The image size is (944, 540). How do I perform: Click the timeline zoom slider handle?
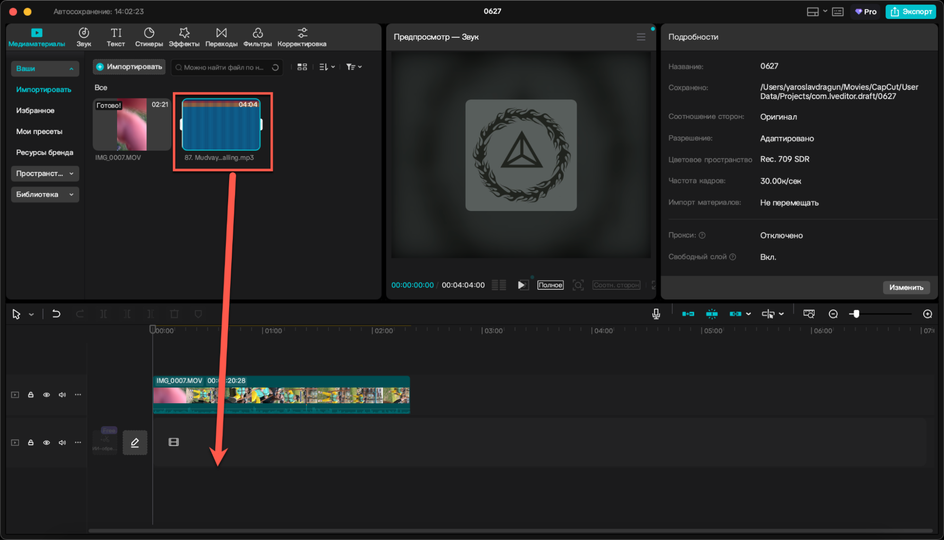(x=854, y=314)
